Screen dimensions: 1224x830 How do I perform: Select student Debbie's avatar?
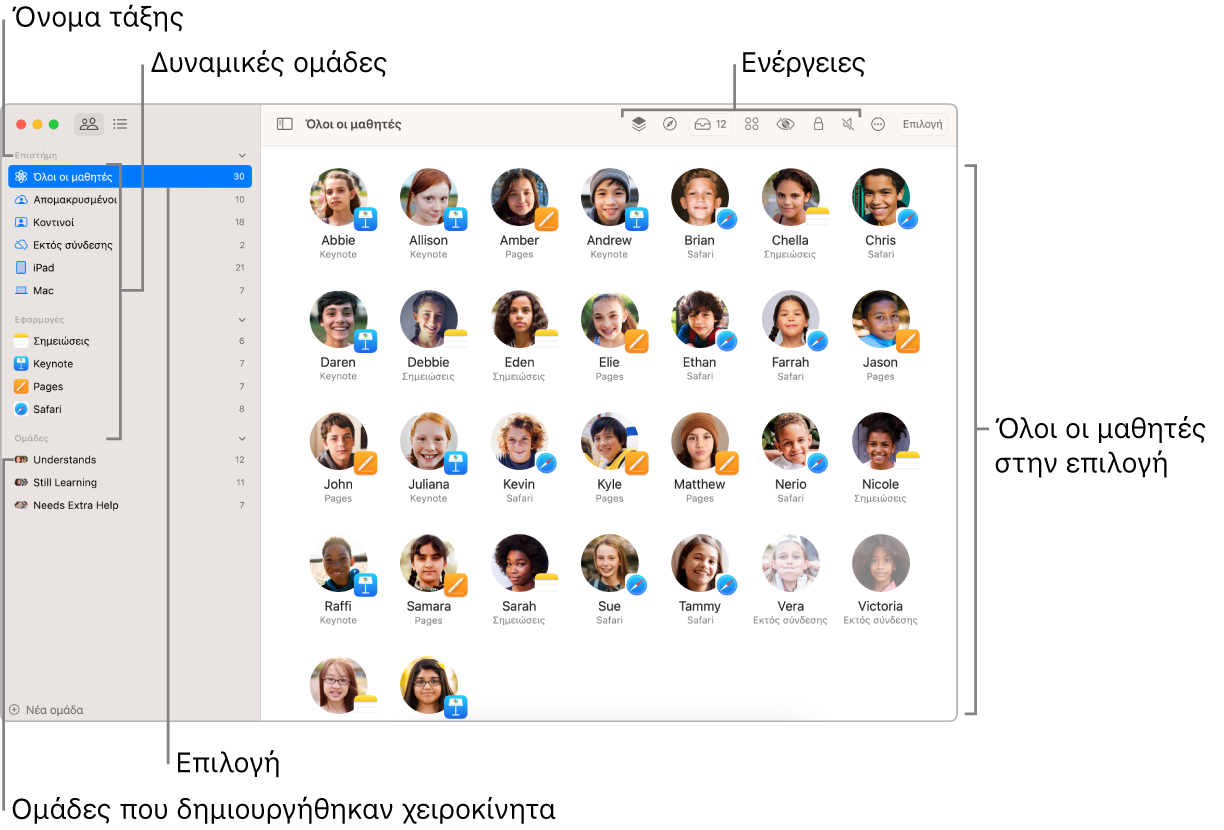coord(429,320)
